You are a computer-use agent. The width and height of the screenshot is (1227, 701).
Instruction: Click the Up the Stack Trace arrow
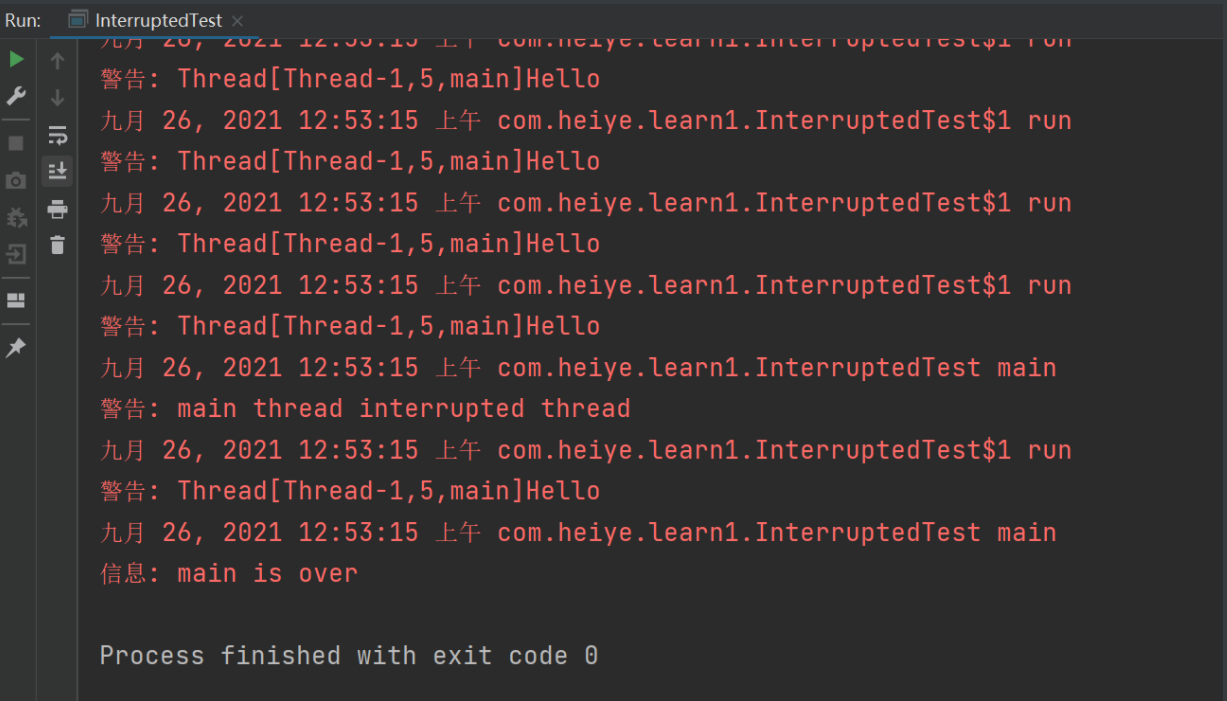(58, 61)
